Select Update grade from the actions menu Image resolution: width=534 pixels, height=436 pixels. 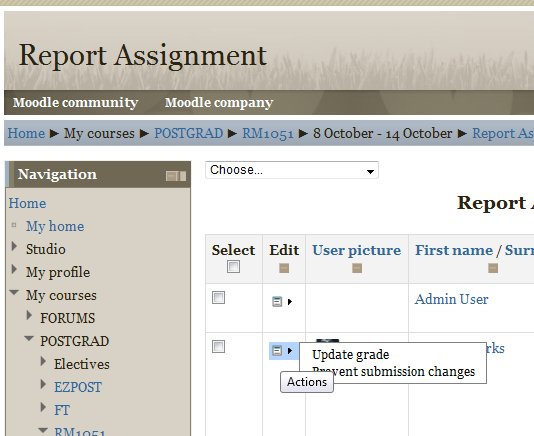click(x=350, y=355)
